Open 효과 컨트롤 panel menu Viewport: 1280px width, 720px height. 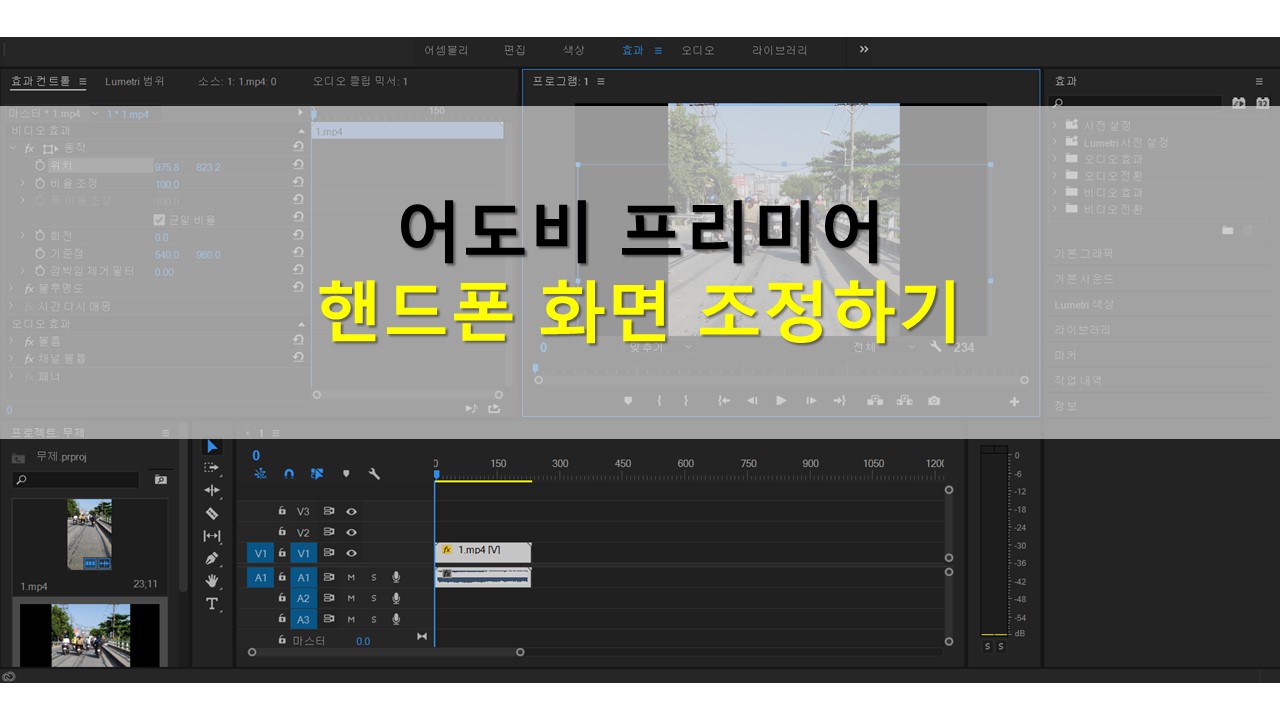[83, 81]
